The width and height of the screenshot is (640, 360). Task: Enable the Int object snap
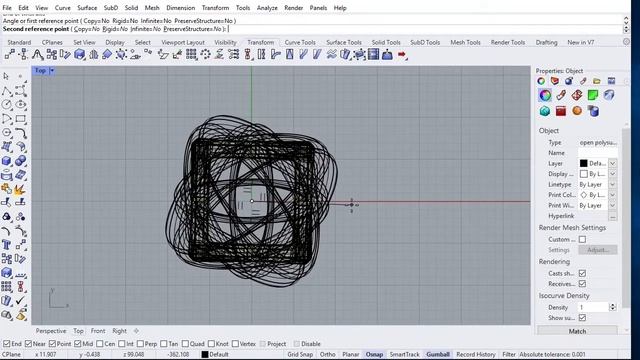tap(122, 344)
